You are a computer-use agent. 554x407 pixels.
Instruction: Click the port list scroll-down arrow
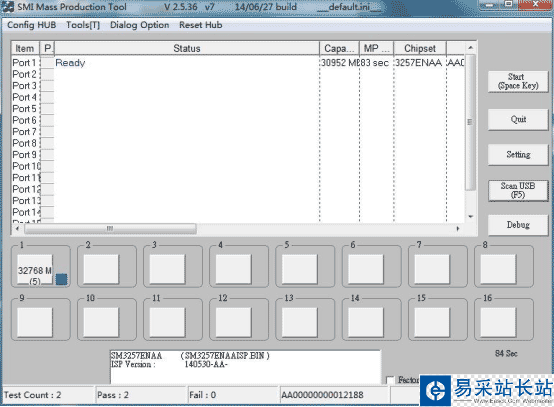coord(471,217)
